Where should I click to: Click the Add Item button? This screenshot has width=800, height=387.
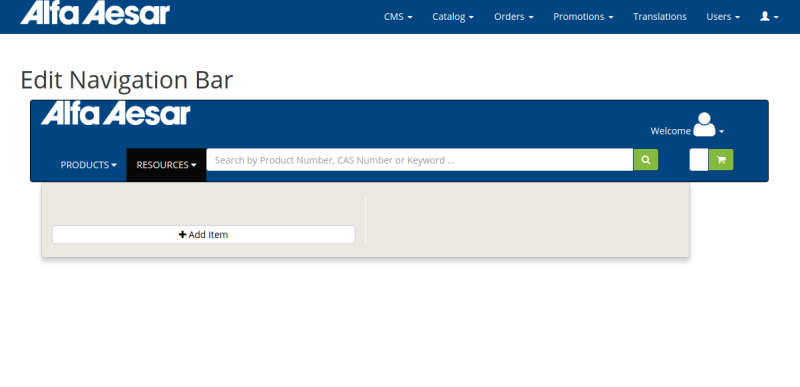(204, 235)
